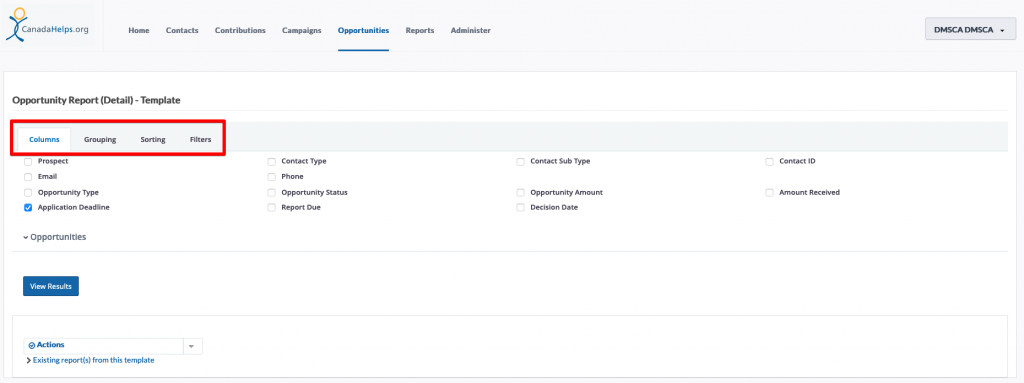Image resolution: width=1024 pixels, height=383 pixels.
Task: Check the Prospect column checkbox
Action: [28, 161]
